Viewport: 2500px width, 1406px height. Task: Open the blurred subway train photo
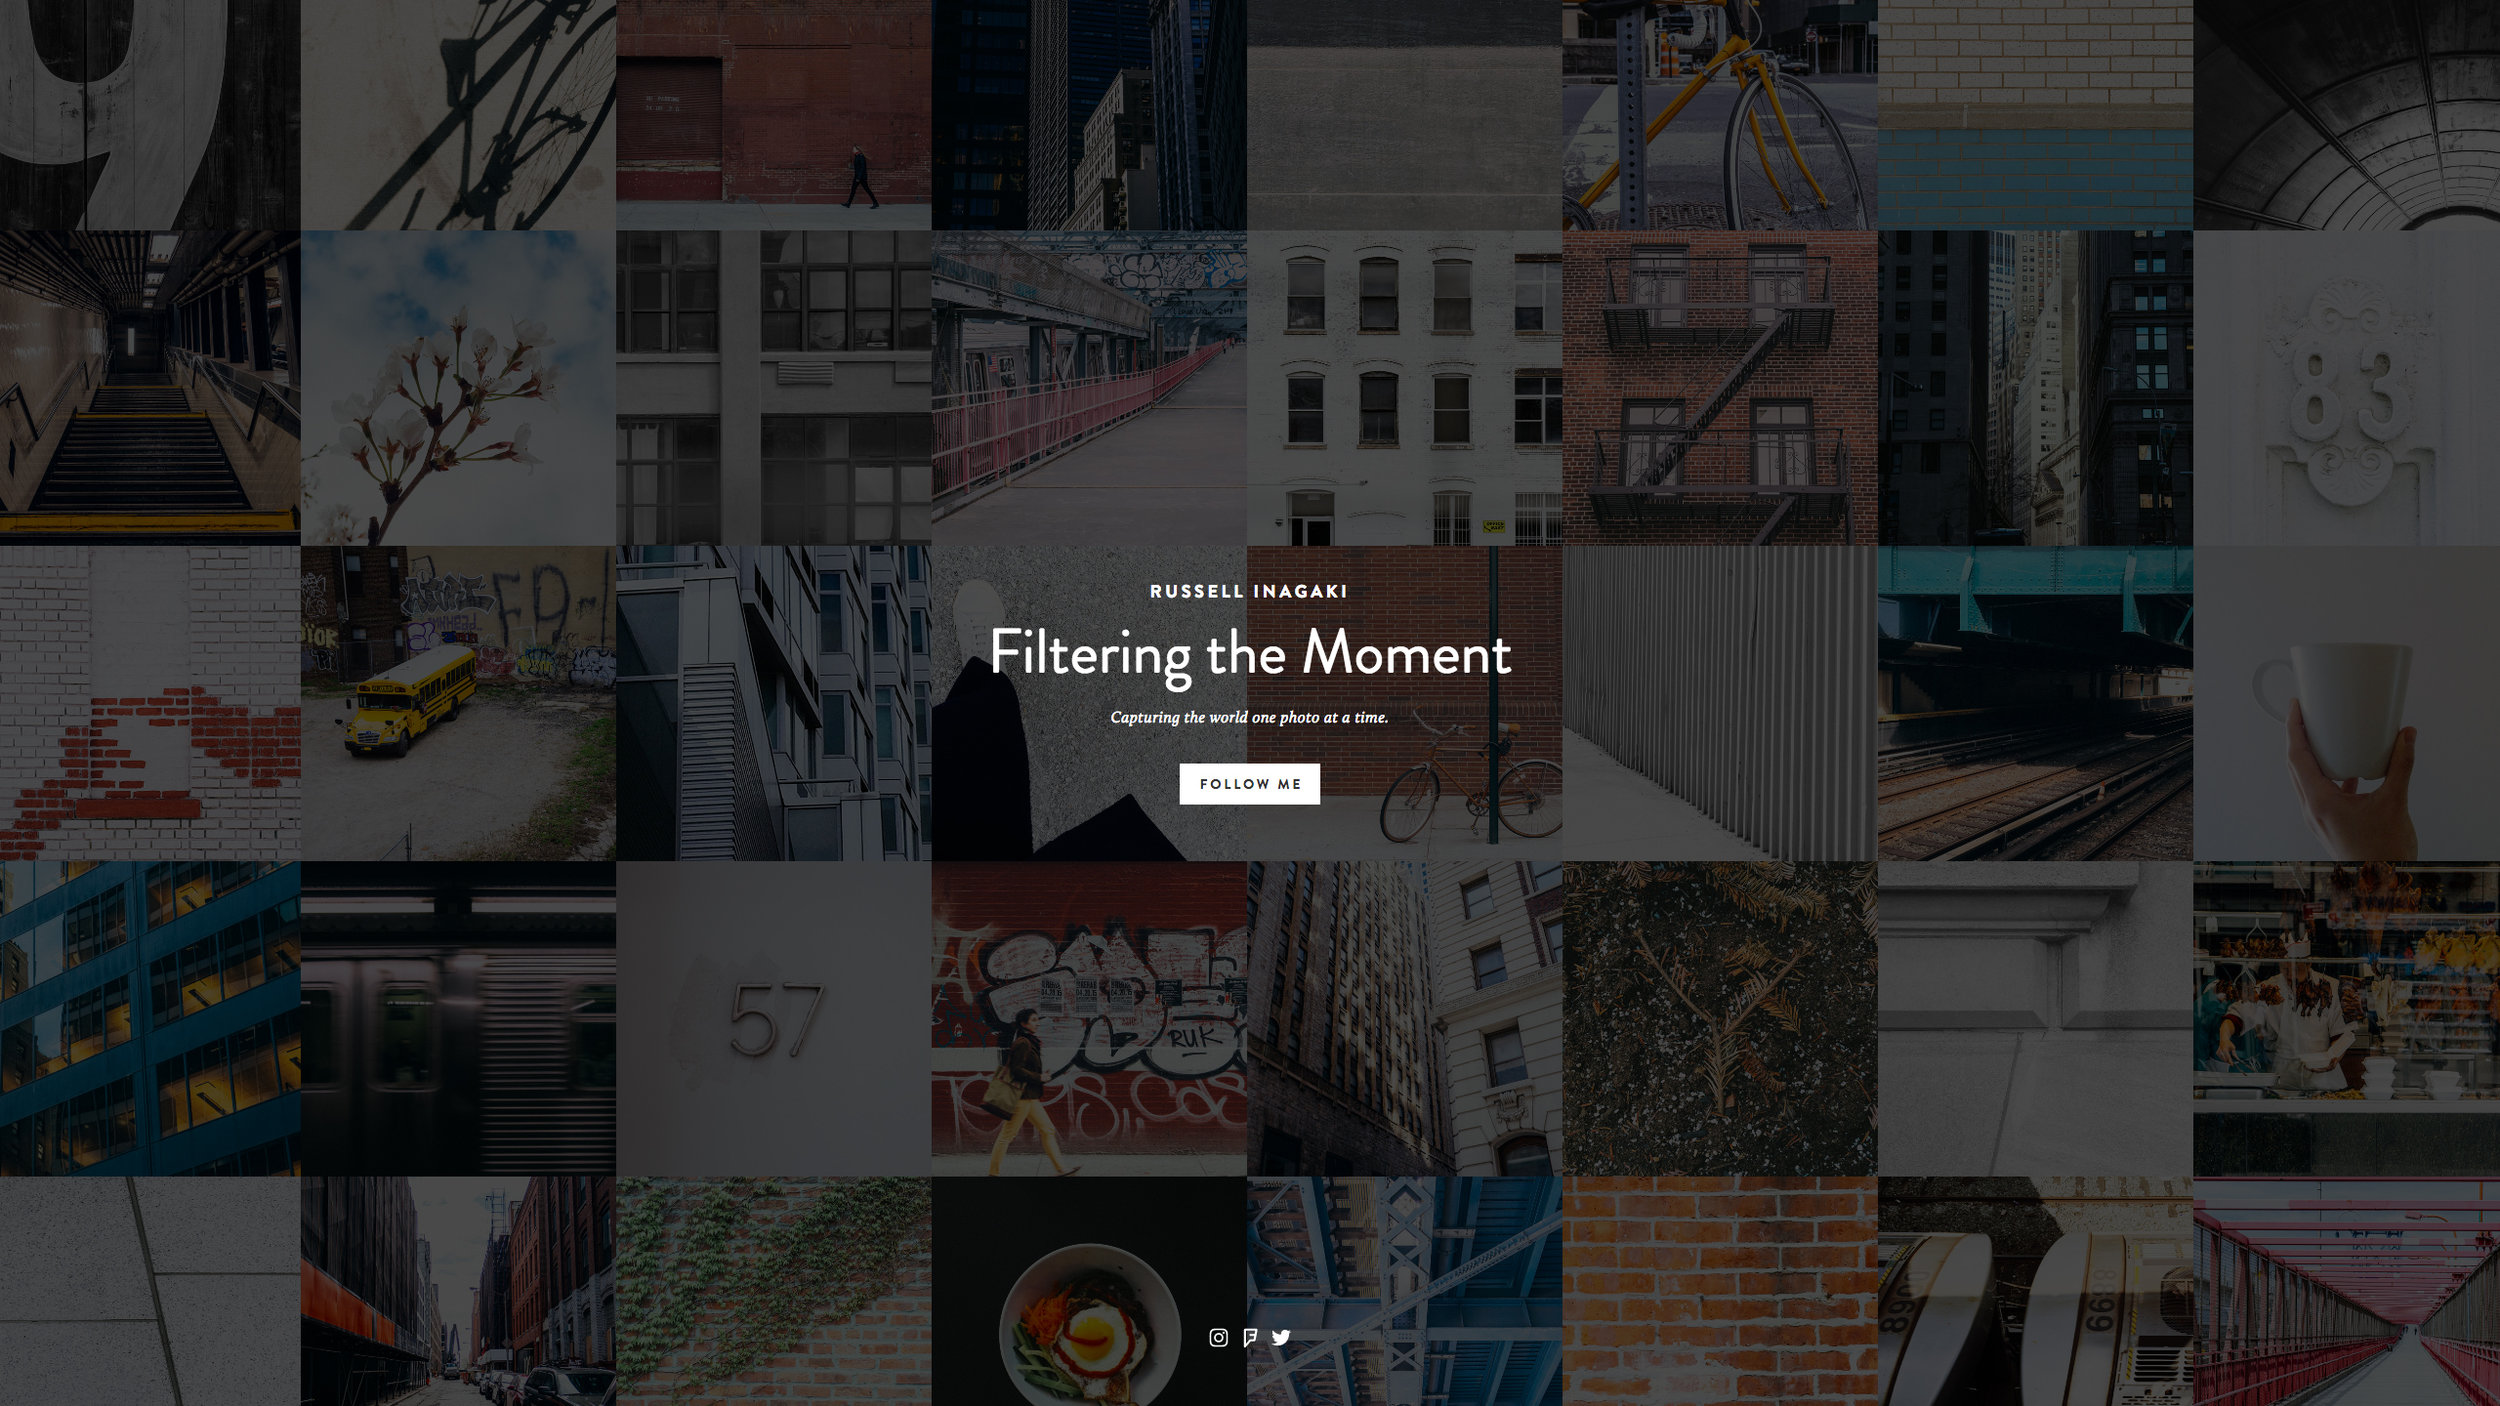click(x=458, y=1019)
